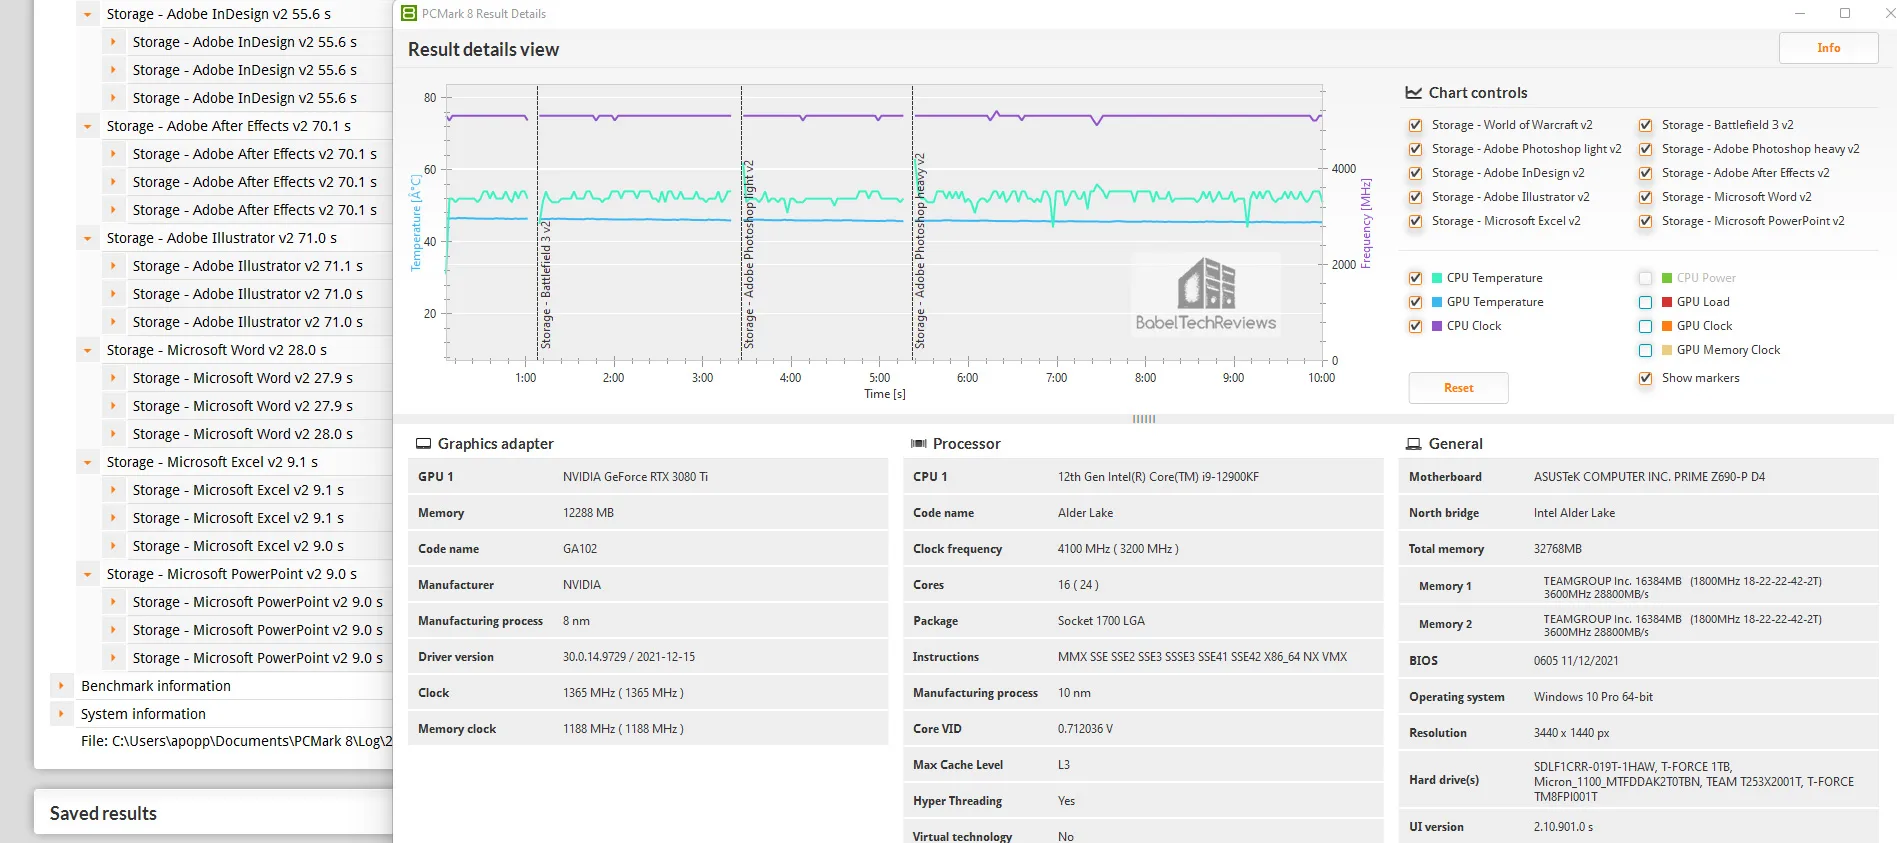Toggle Storage - Microsoft PowerPoint v2 checkbox
This screenshot has width=1897, height=843.
(1645, 221)
